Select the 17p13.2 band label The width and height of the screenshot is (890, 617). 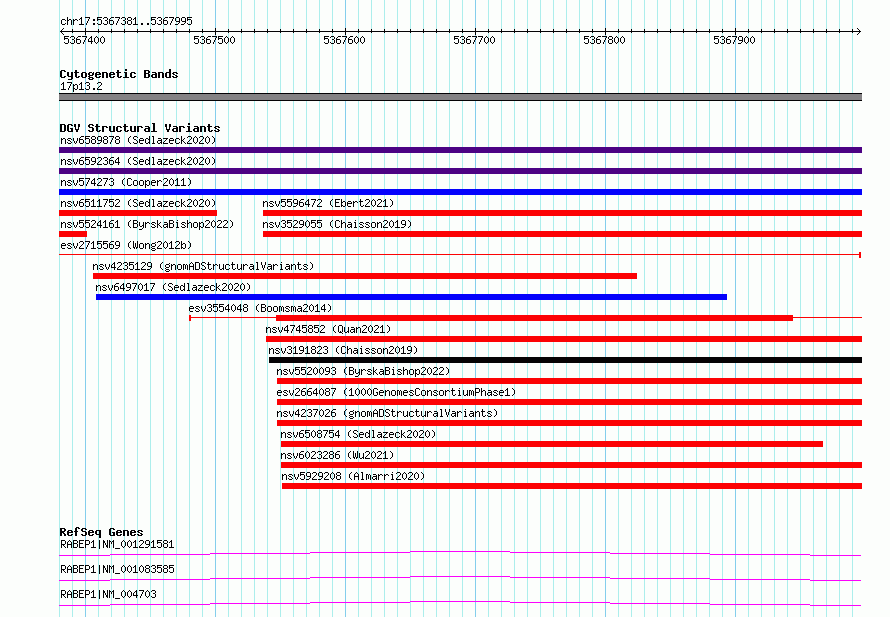[81, 86]
